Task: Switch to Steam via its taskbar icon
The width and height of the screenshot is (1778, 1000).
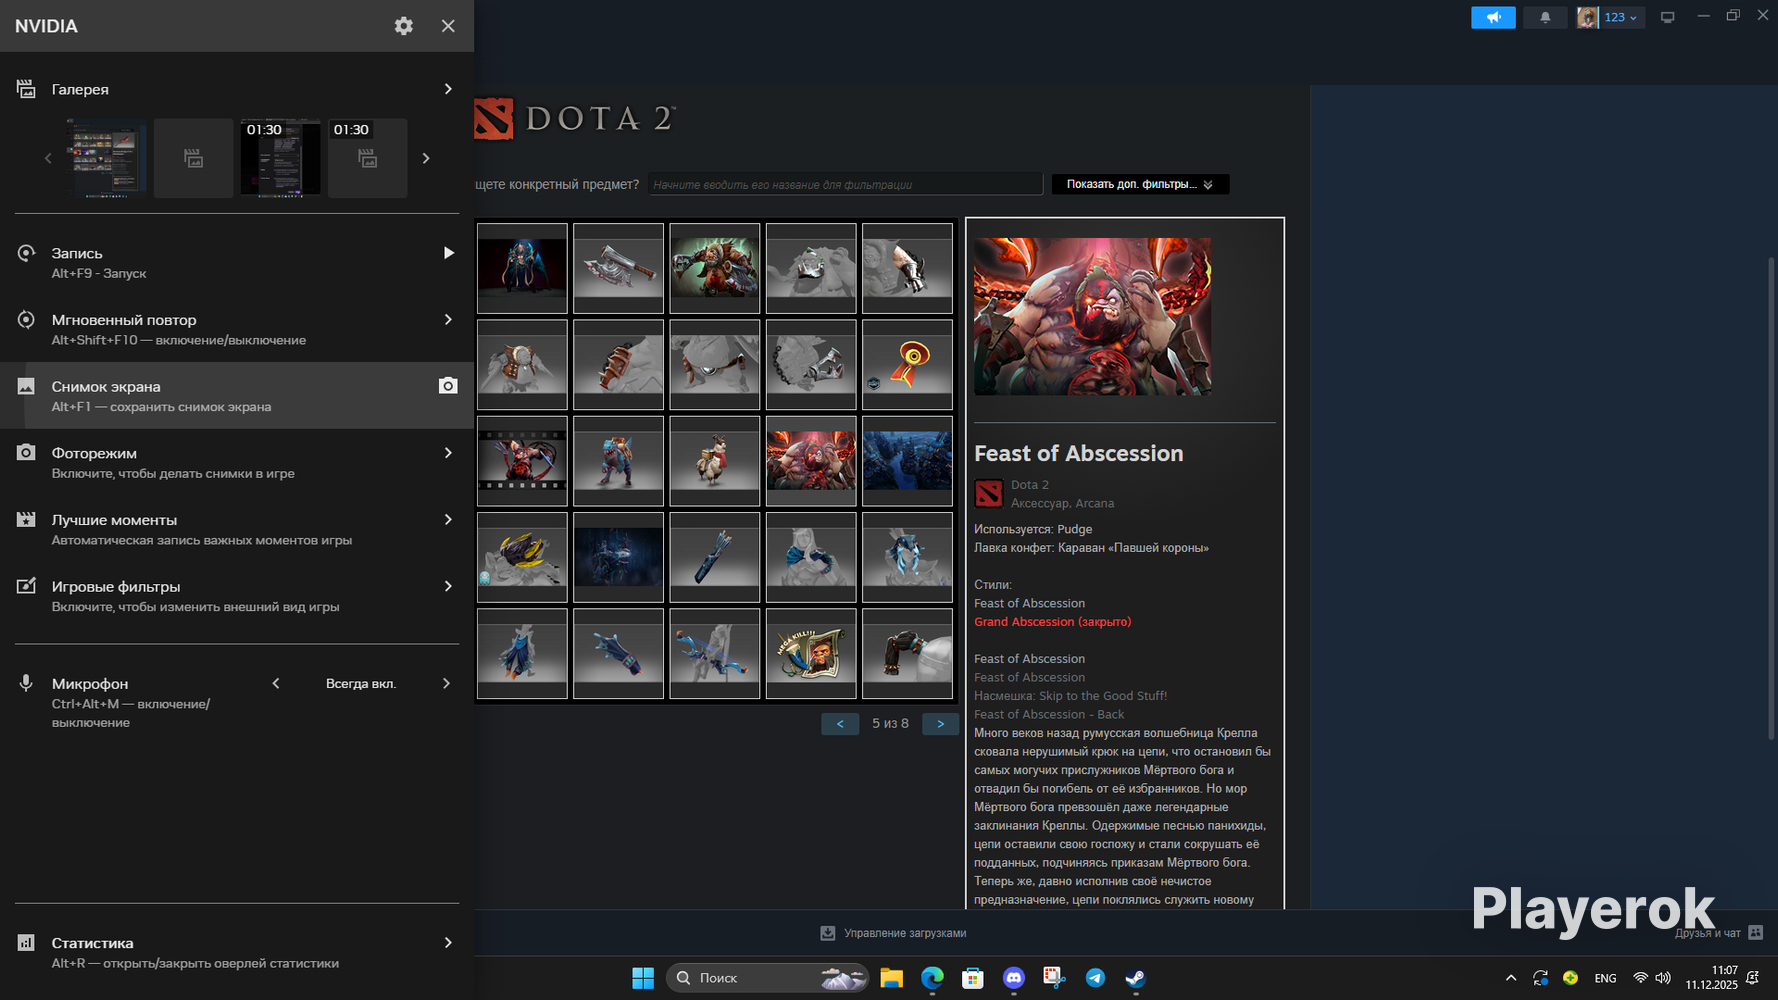Action: tap(1136, 978)
